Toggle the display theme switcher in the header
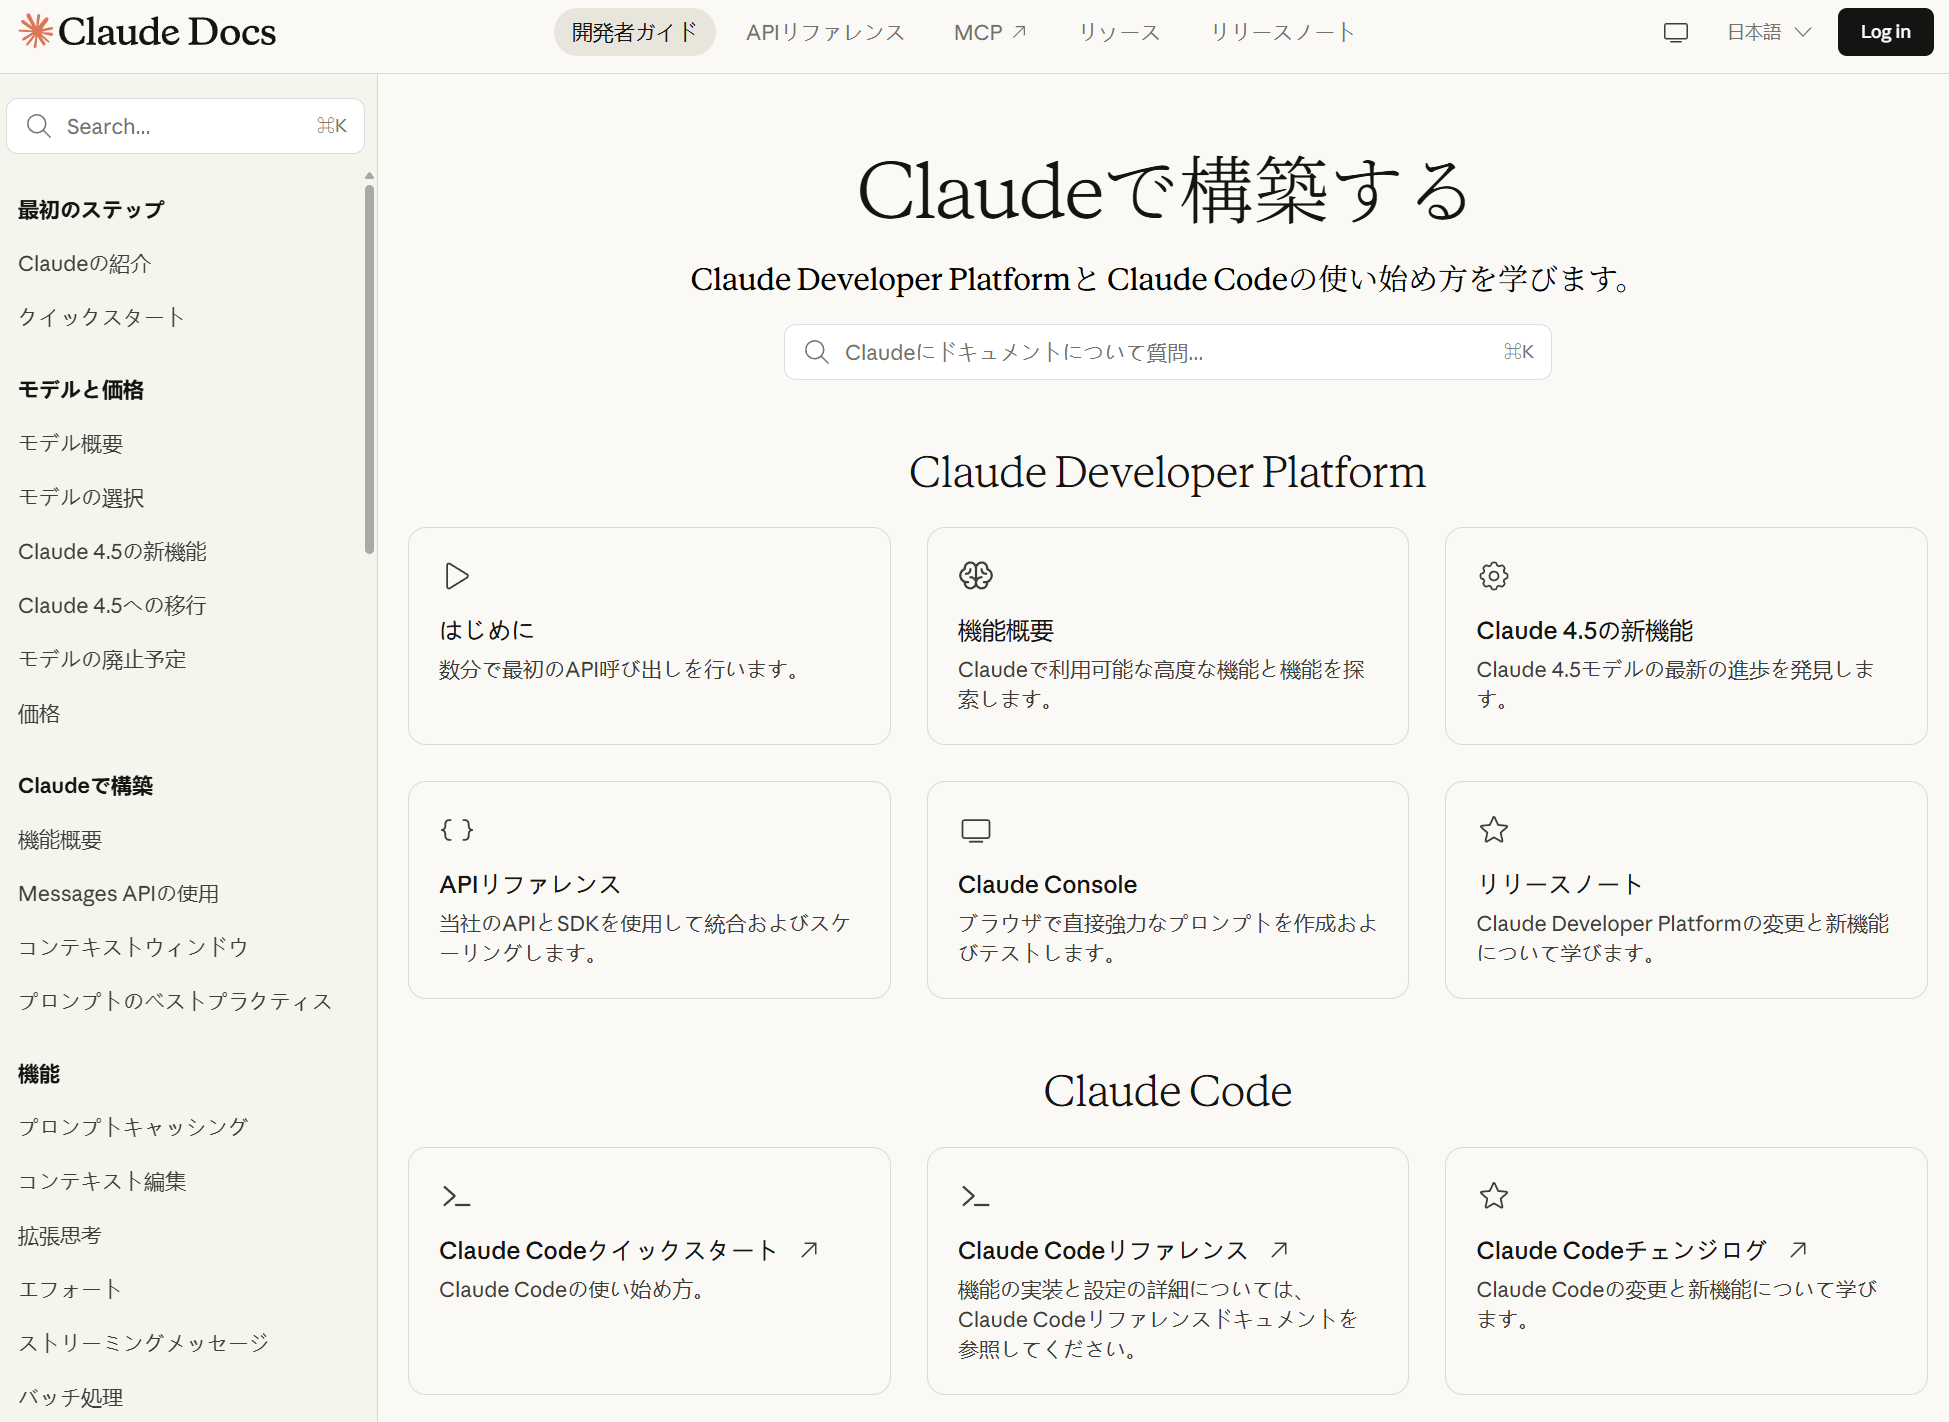This screenshot has height=1422, width=1949. [x=1676, y=31]
